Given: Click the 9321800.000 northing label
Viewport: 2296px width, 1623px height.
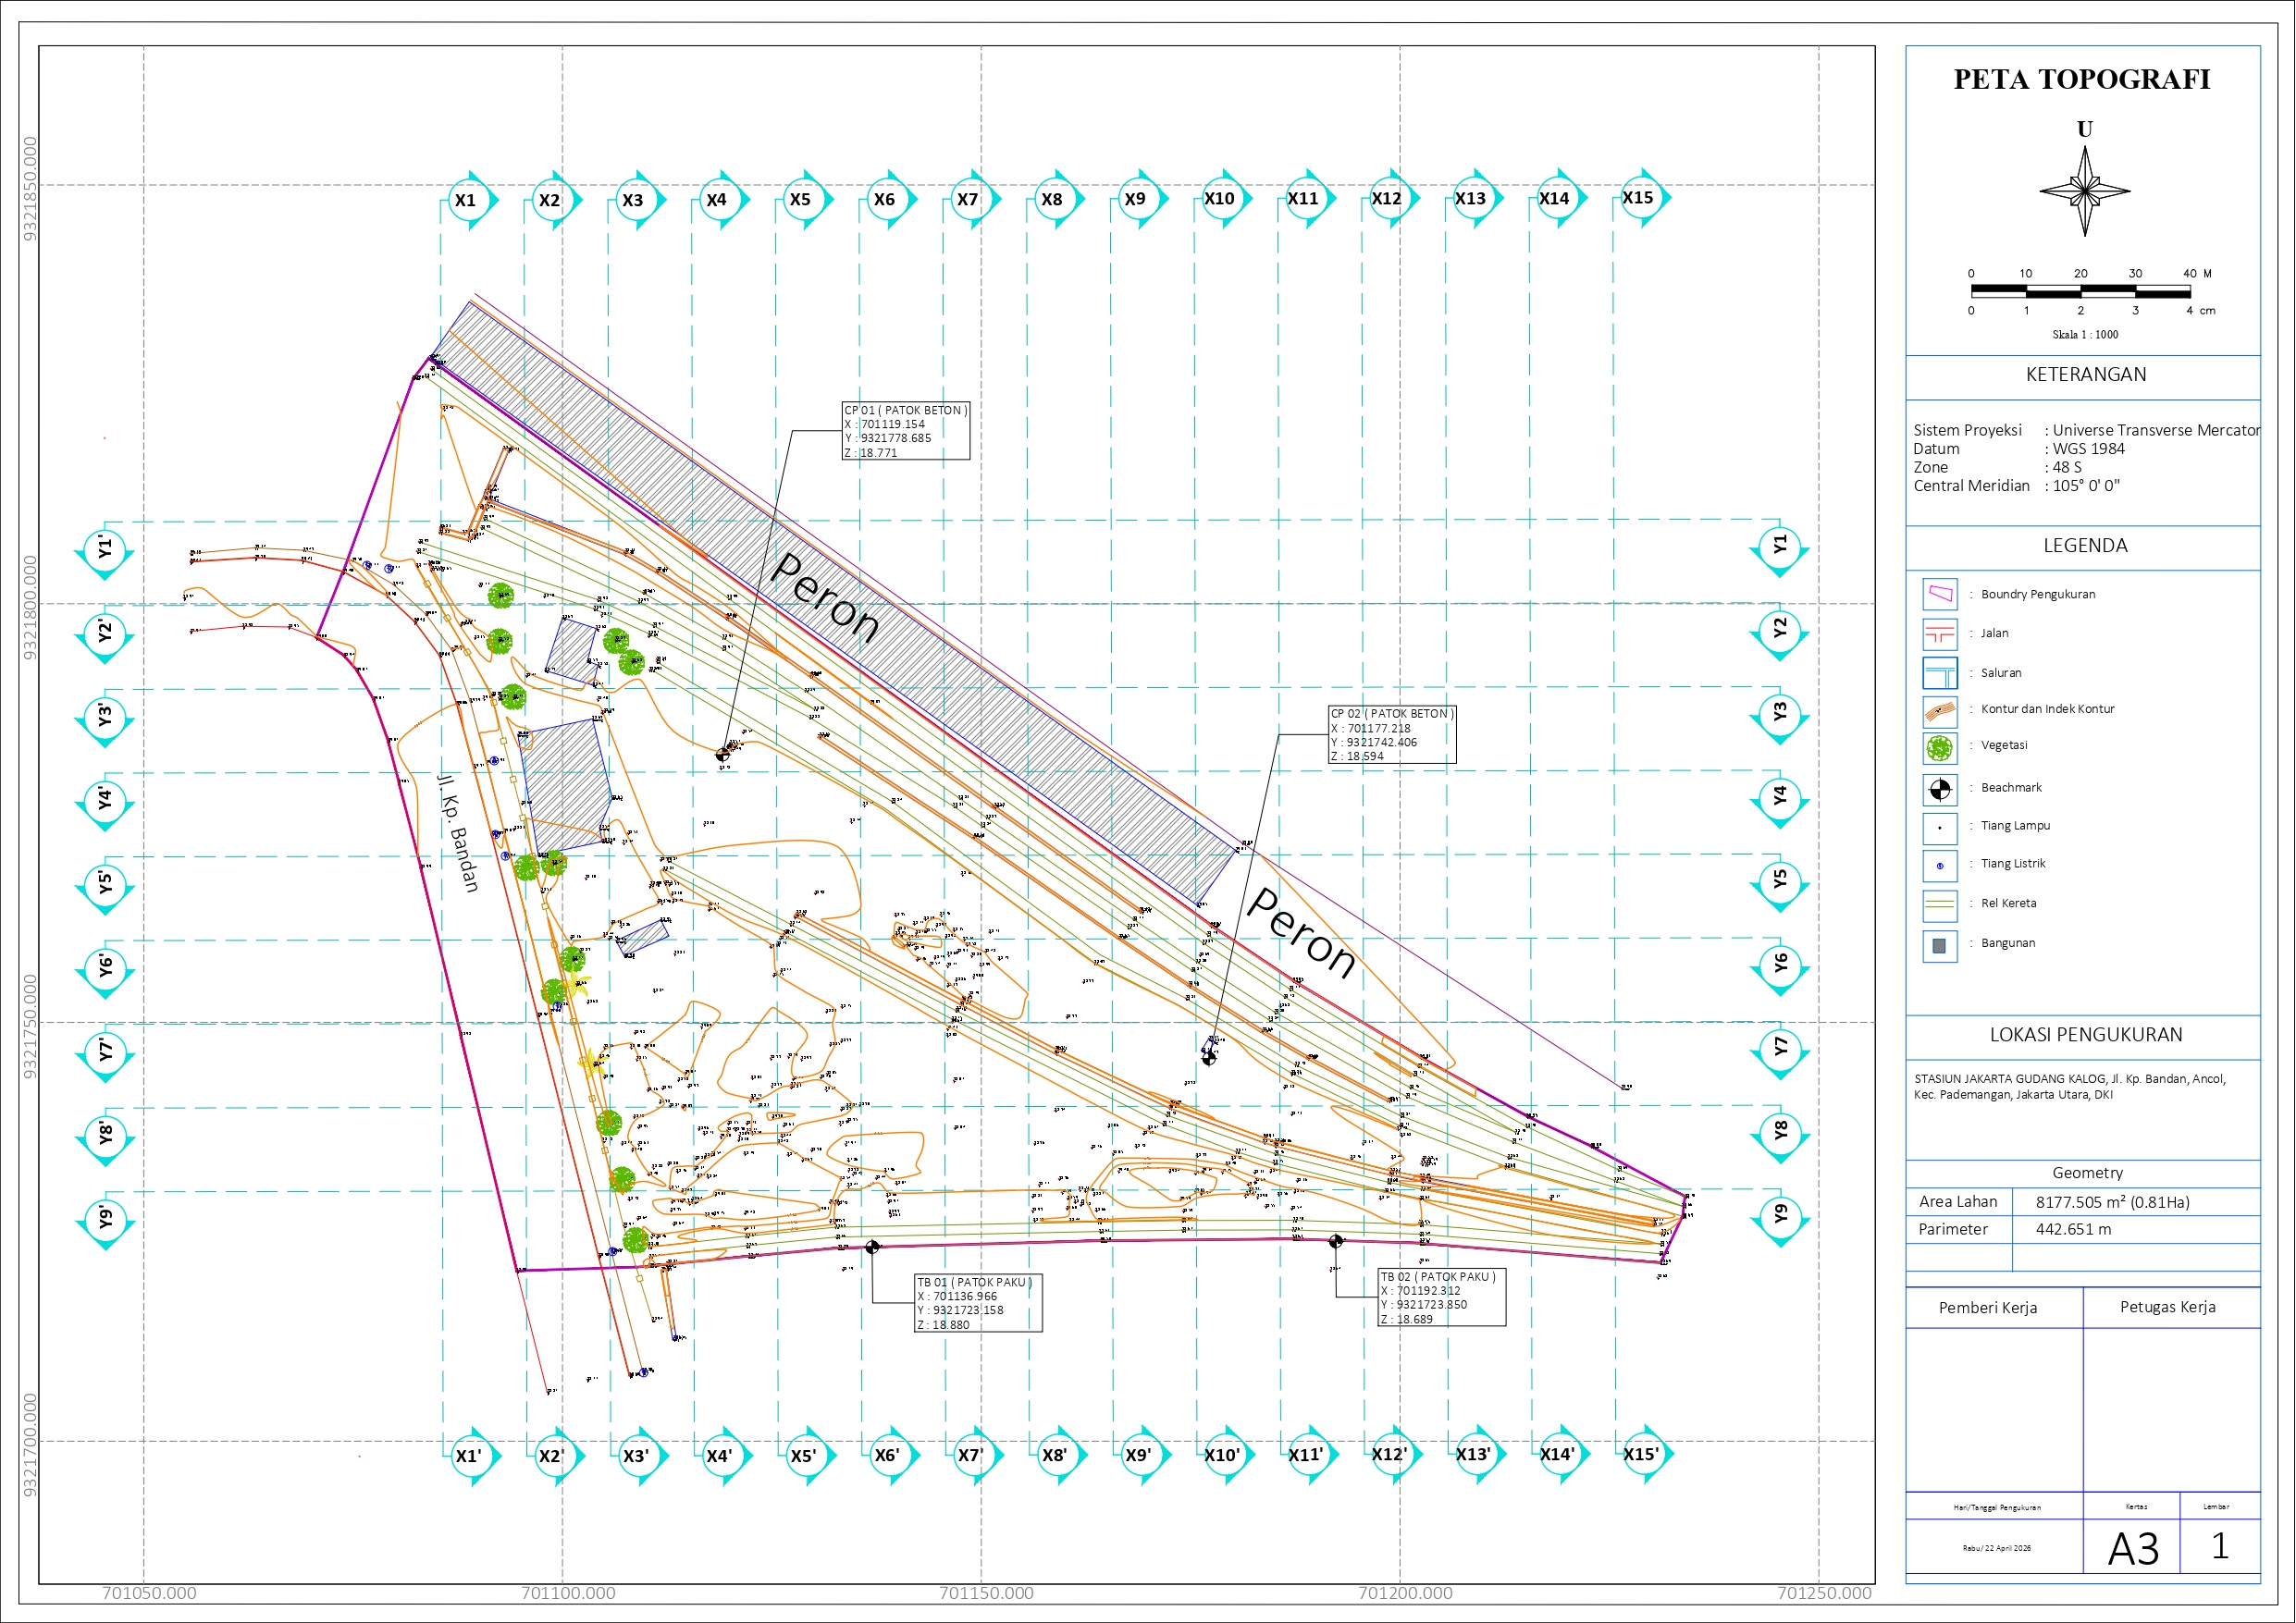Looking at the screenshot, I should tap(30, 607).
